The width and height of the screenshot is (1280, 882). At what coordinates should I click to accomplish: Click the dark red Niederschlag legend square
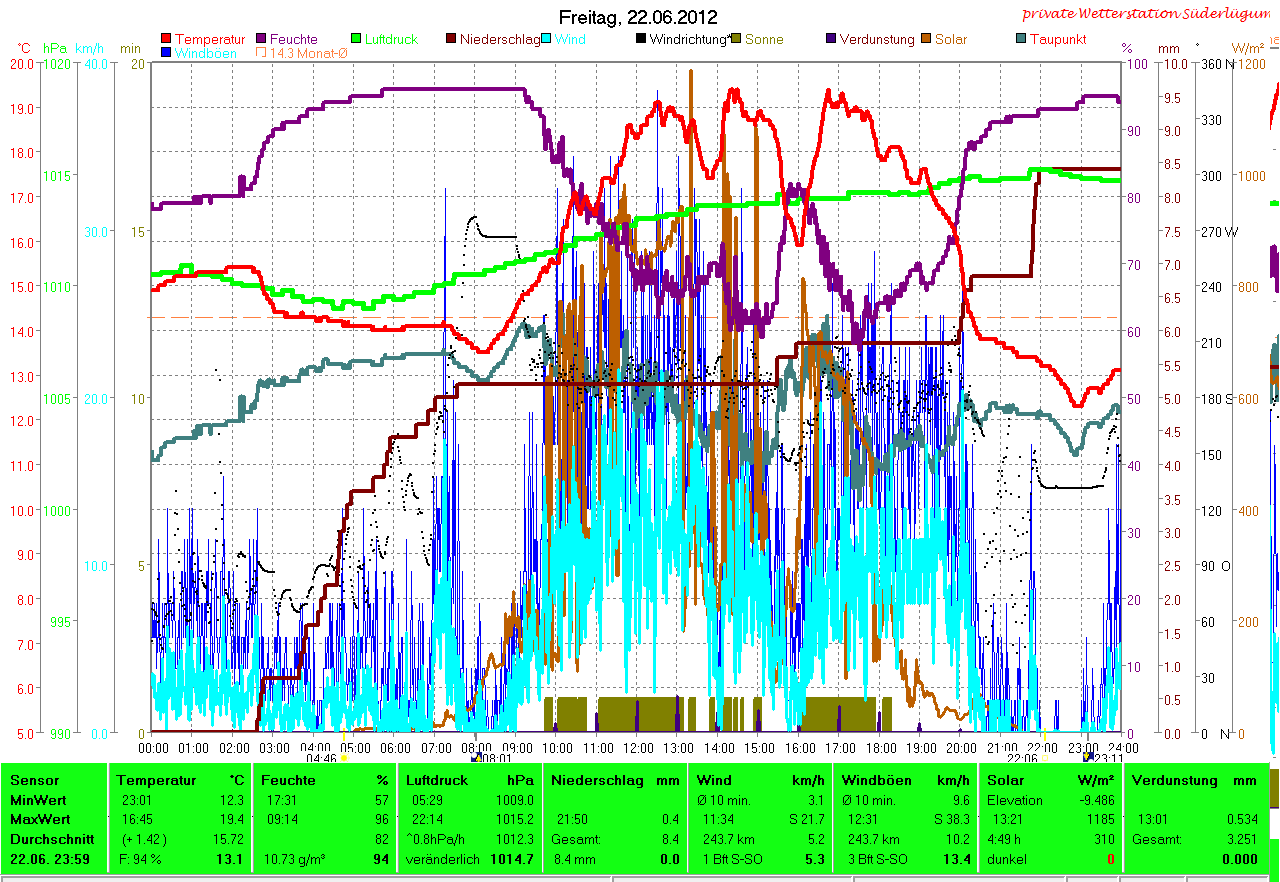(452, 40)
